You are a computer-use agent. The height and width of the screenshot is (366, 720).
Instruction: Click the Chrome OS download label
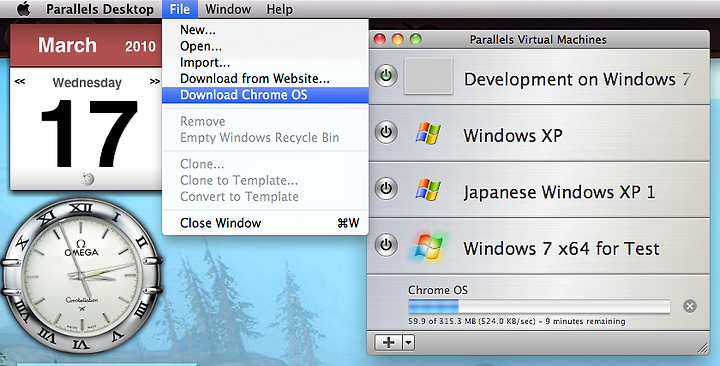coord(438,290)
